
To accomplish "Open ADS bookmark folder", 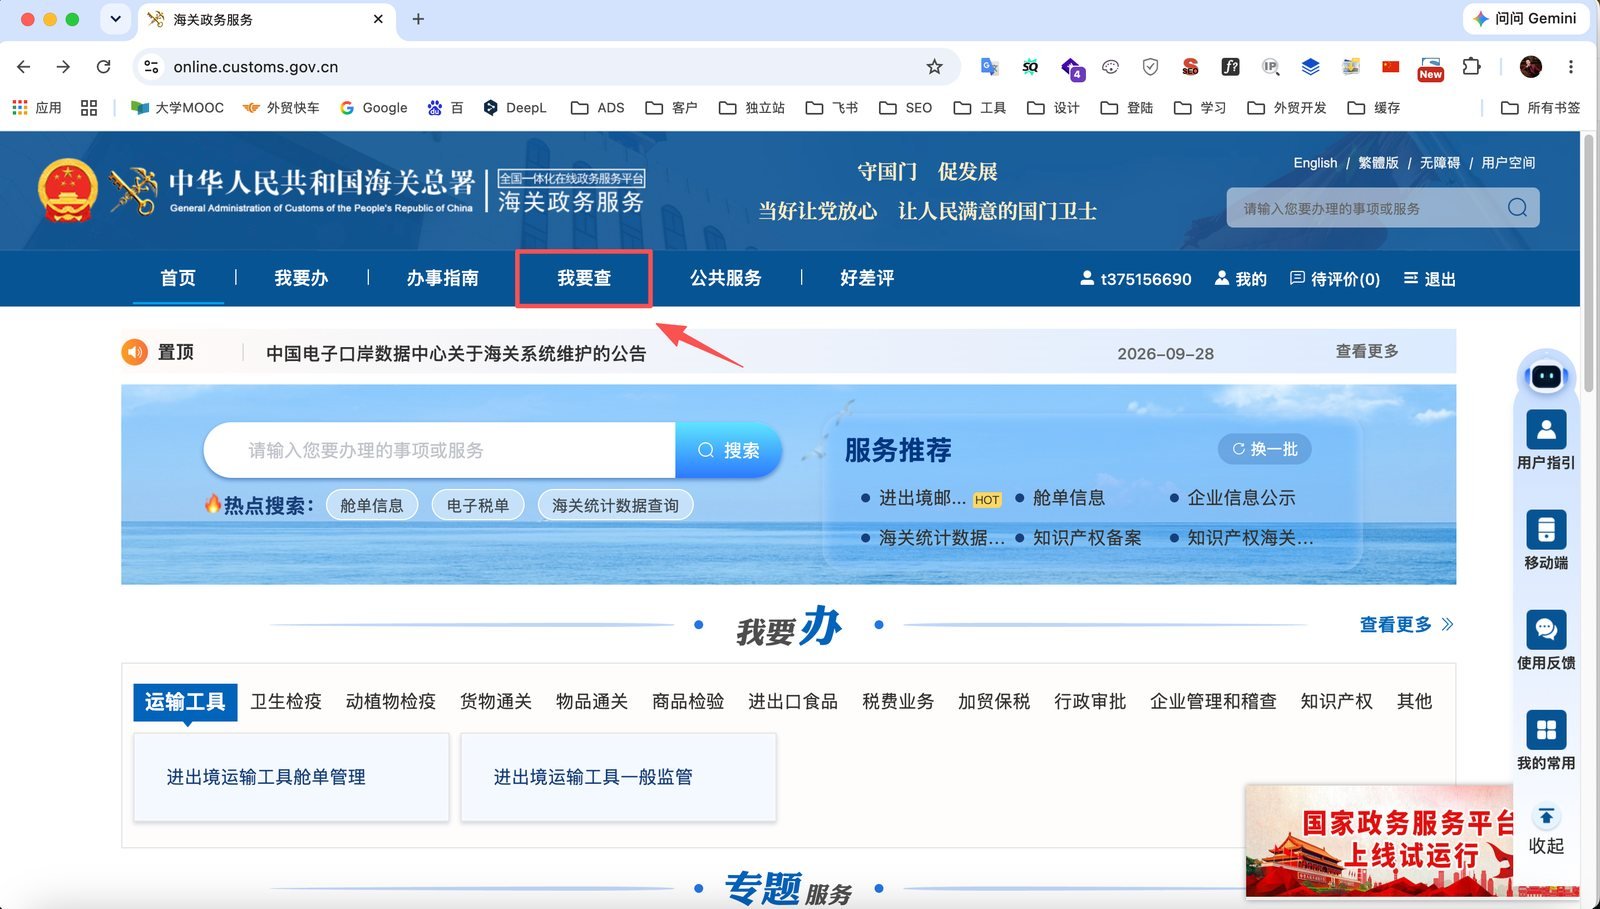I will point(597,108).
